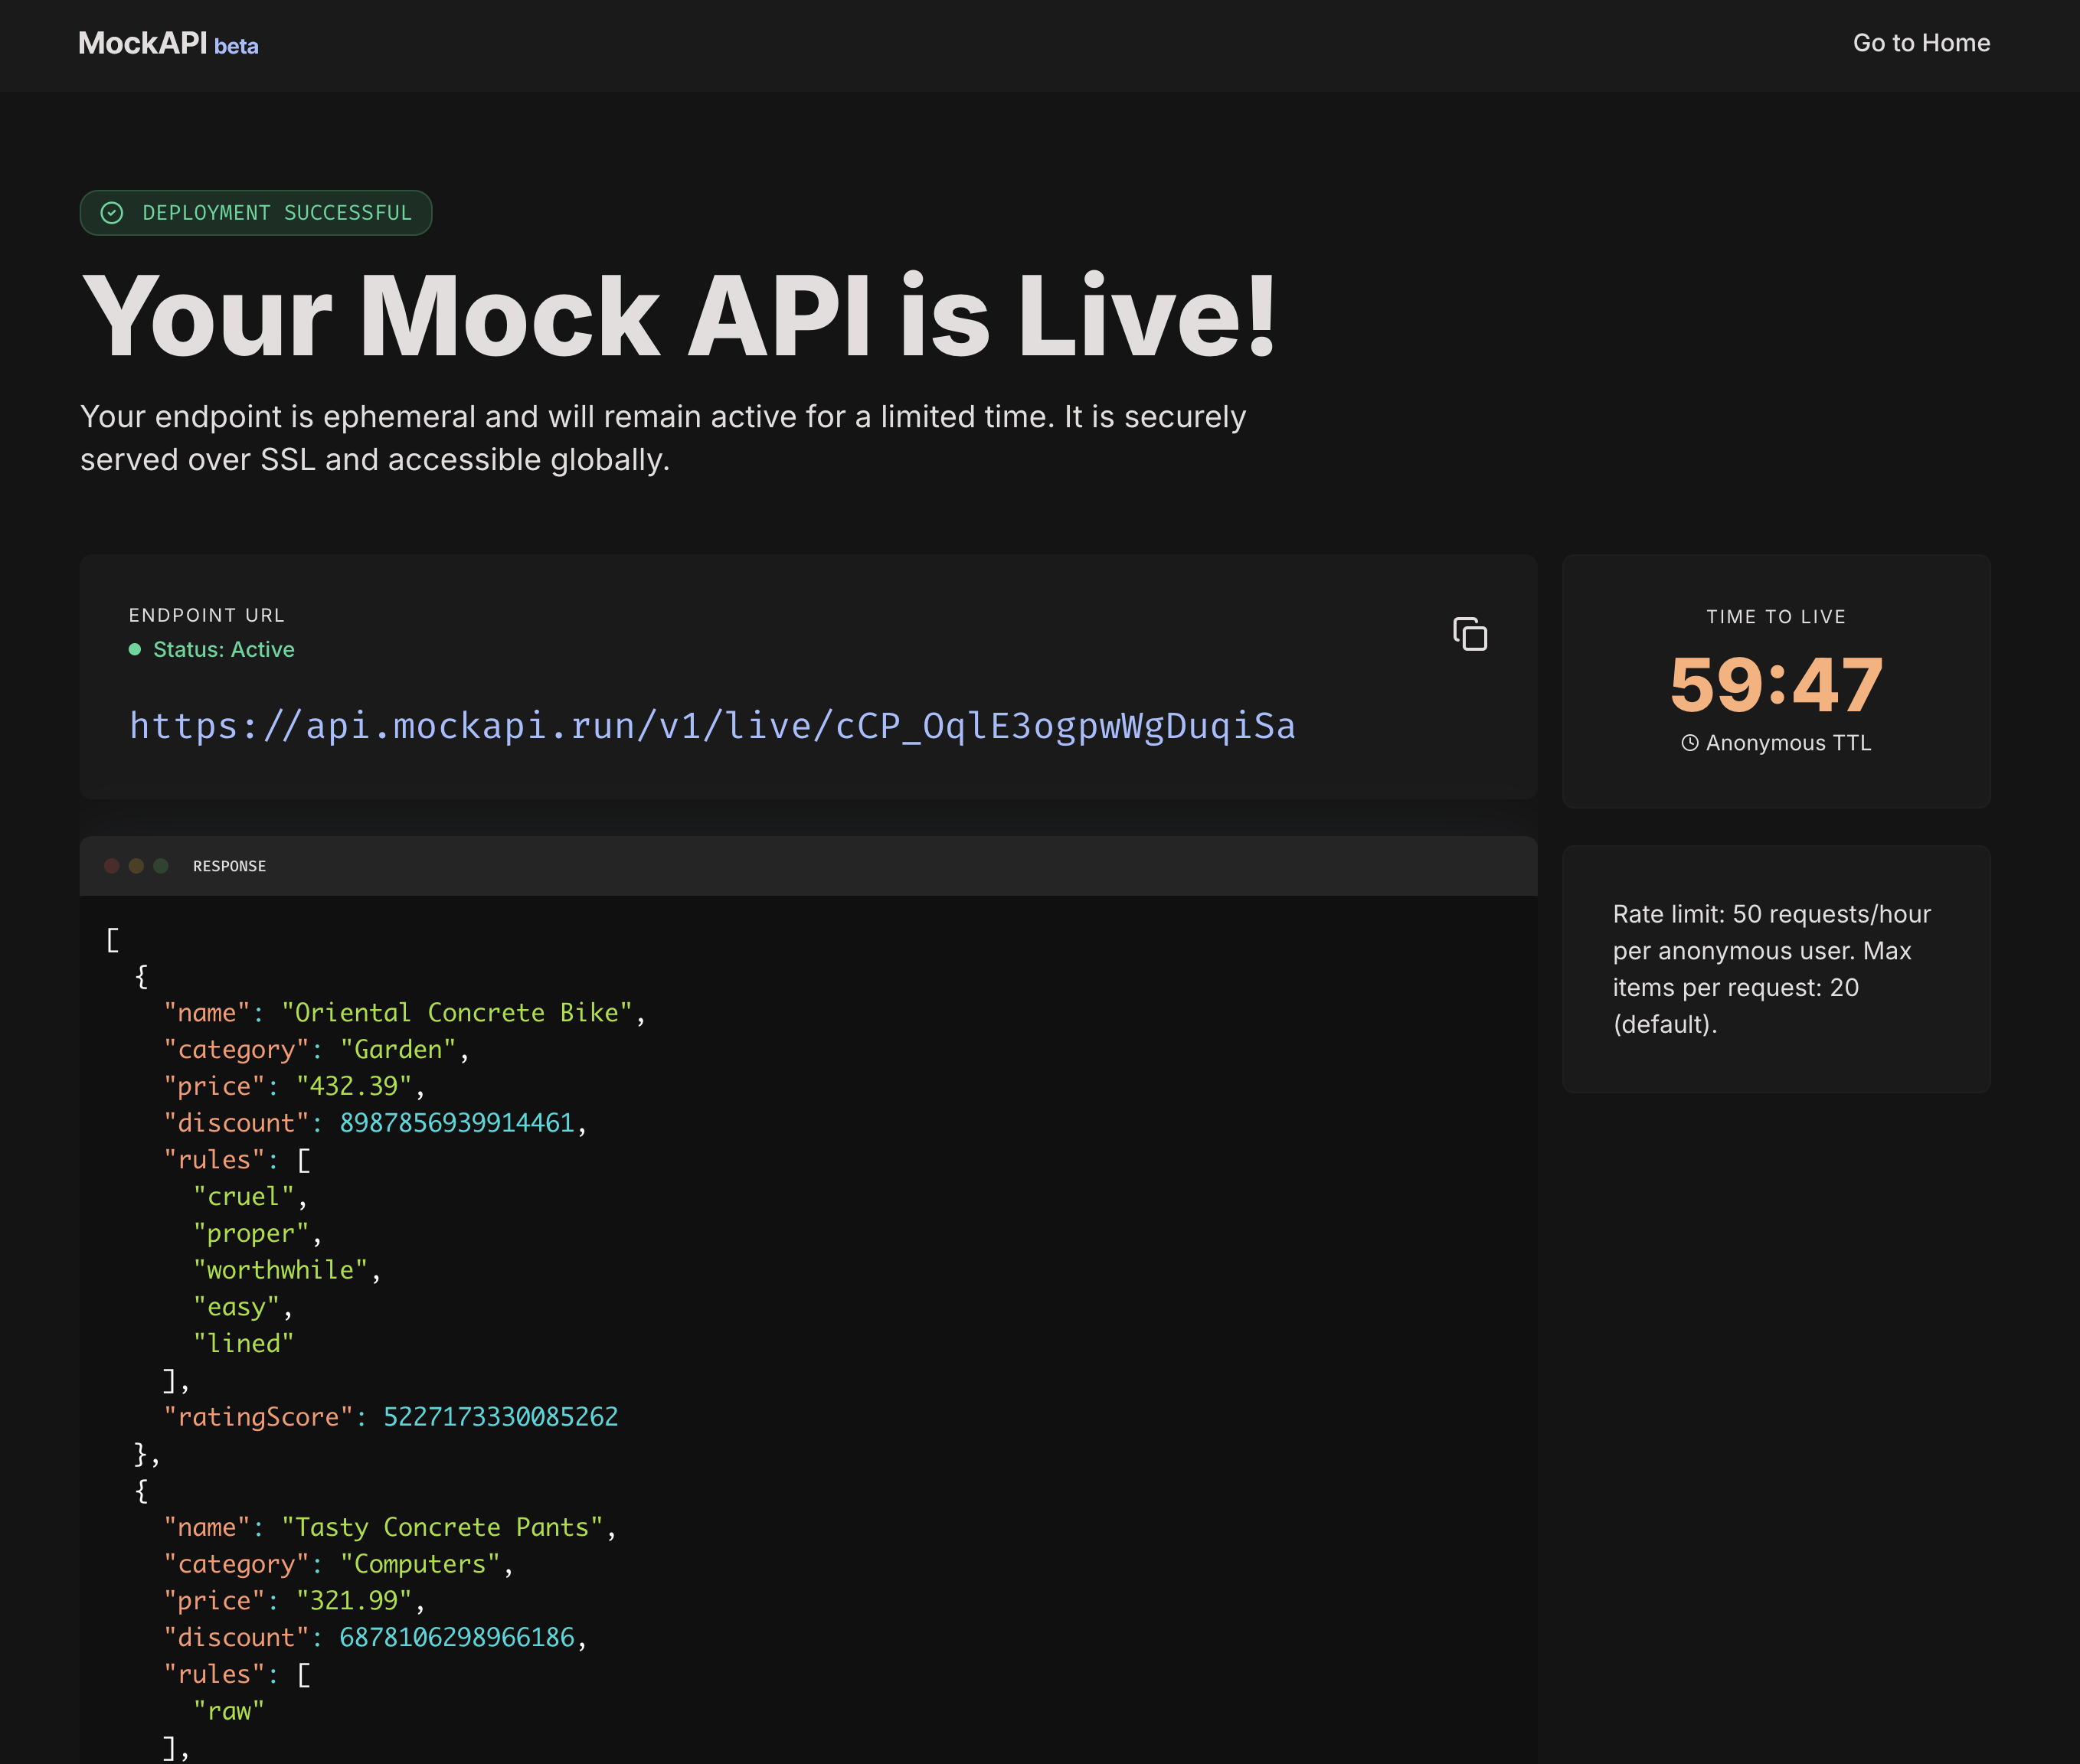Click the beta badge next to MockAPI
The height and width of the screenshot is (1764, 2080).
(237, 46)
